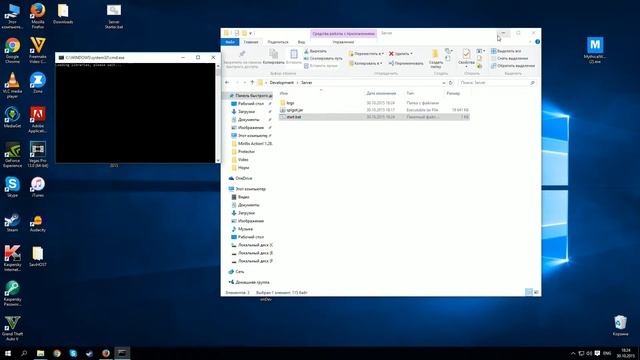
Task: Launch Grand Theft Auto V shortcut
Action: click(x=13, y=328)
